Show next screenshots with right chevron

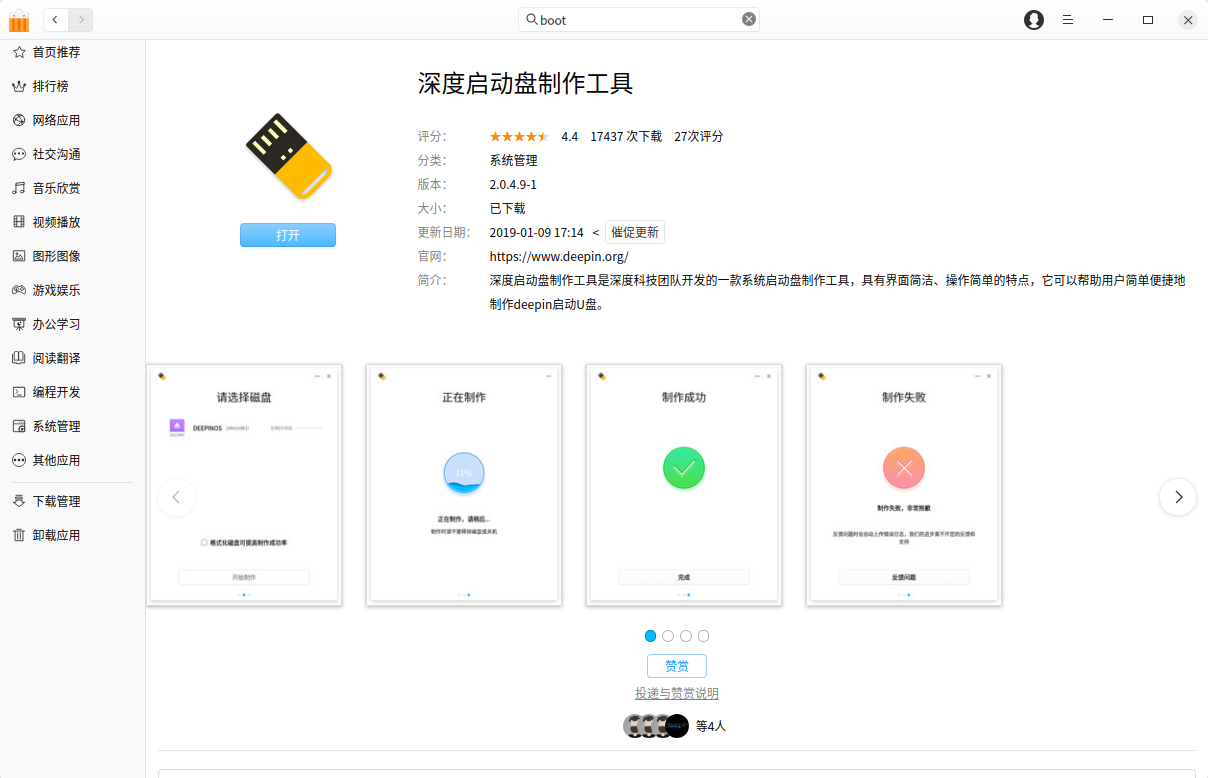click(x=1178, y=497)
